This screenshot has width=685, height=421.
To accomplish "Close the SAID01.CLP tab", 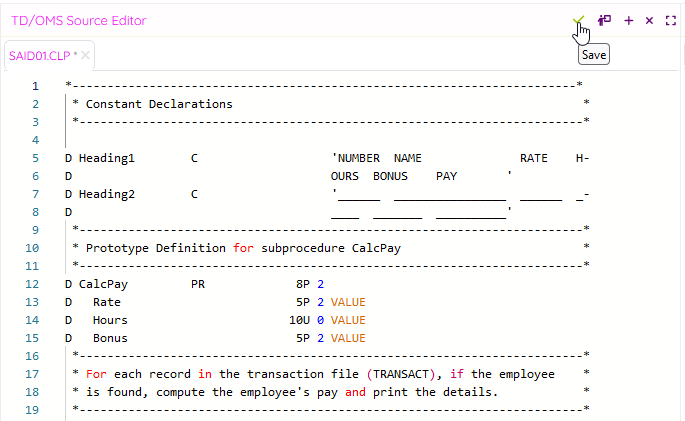I will (x=86, y=55).
